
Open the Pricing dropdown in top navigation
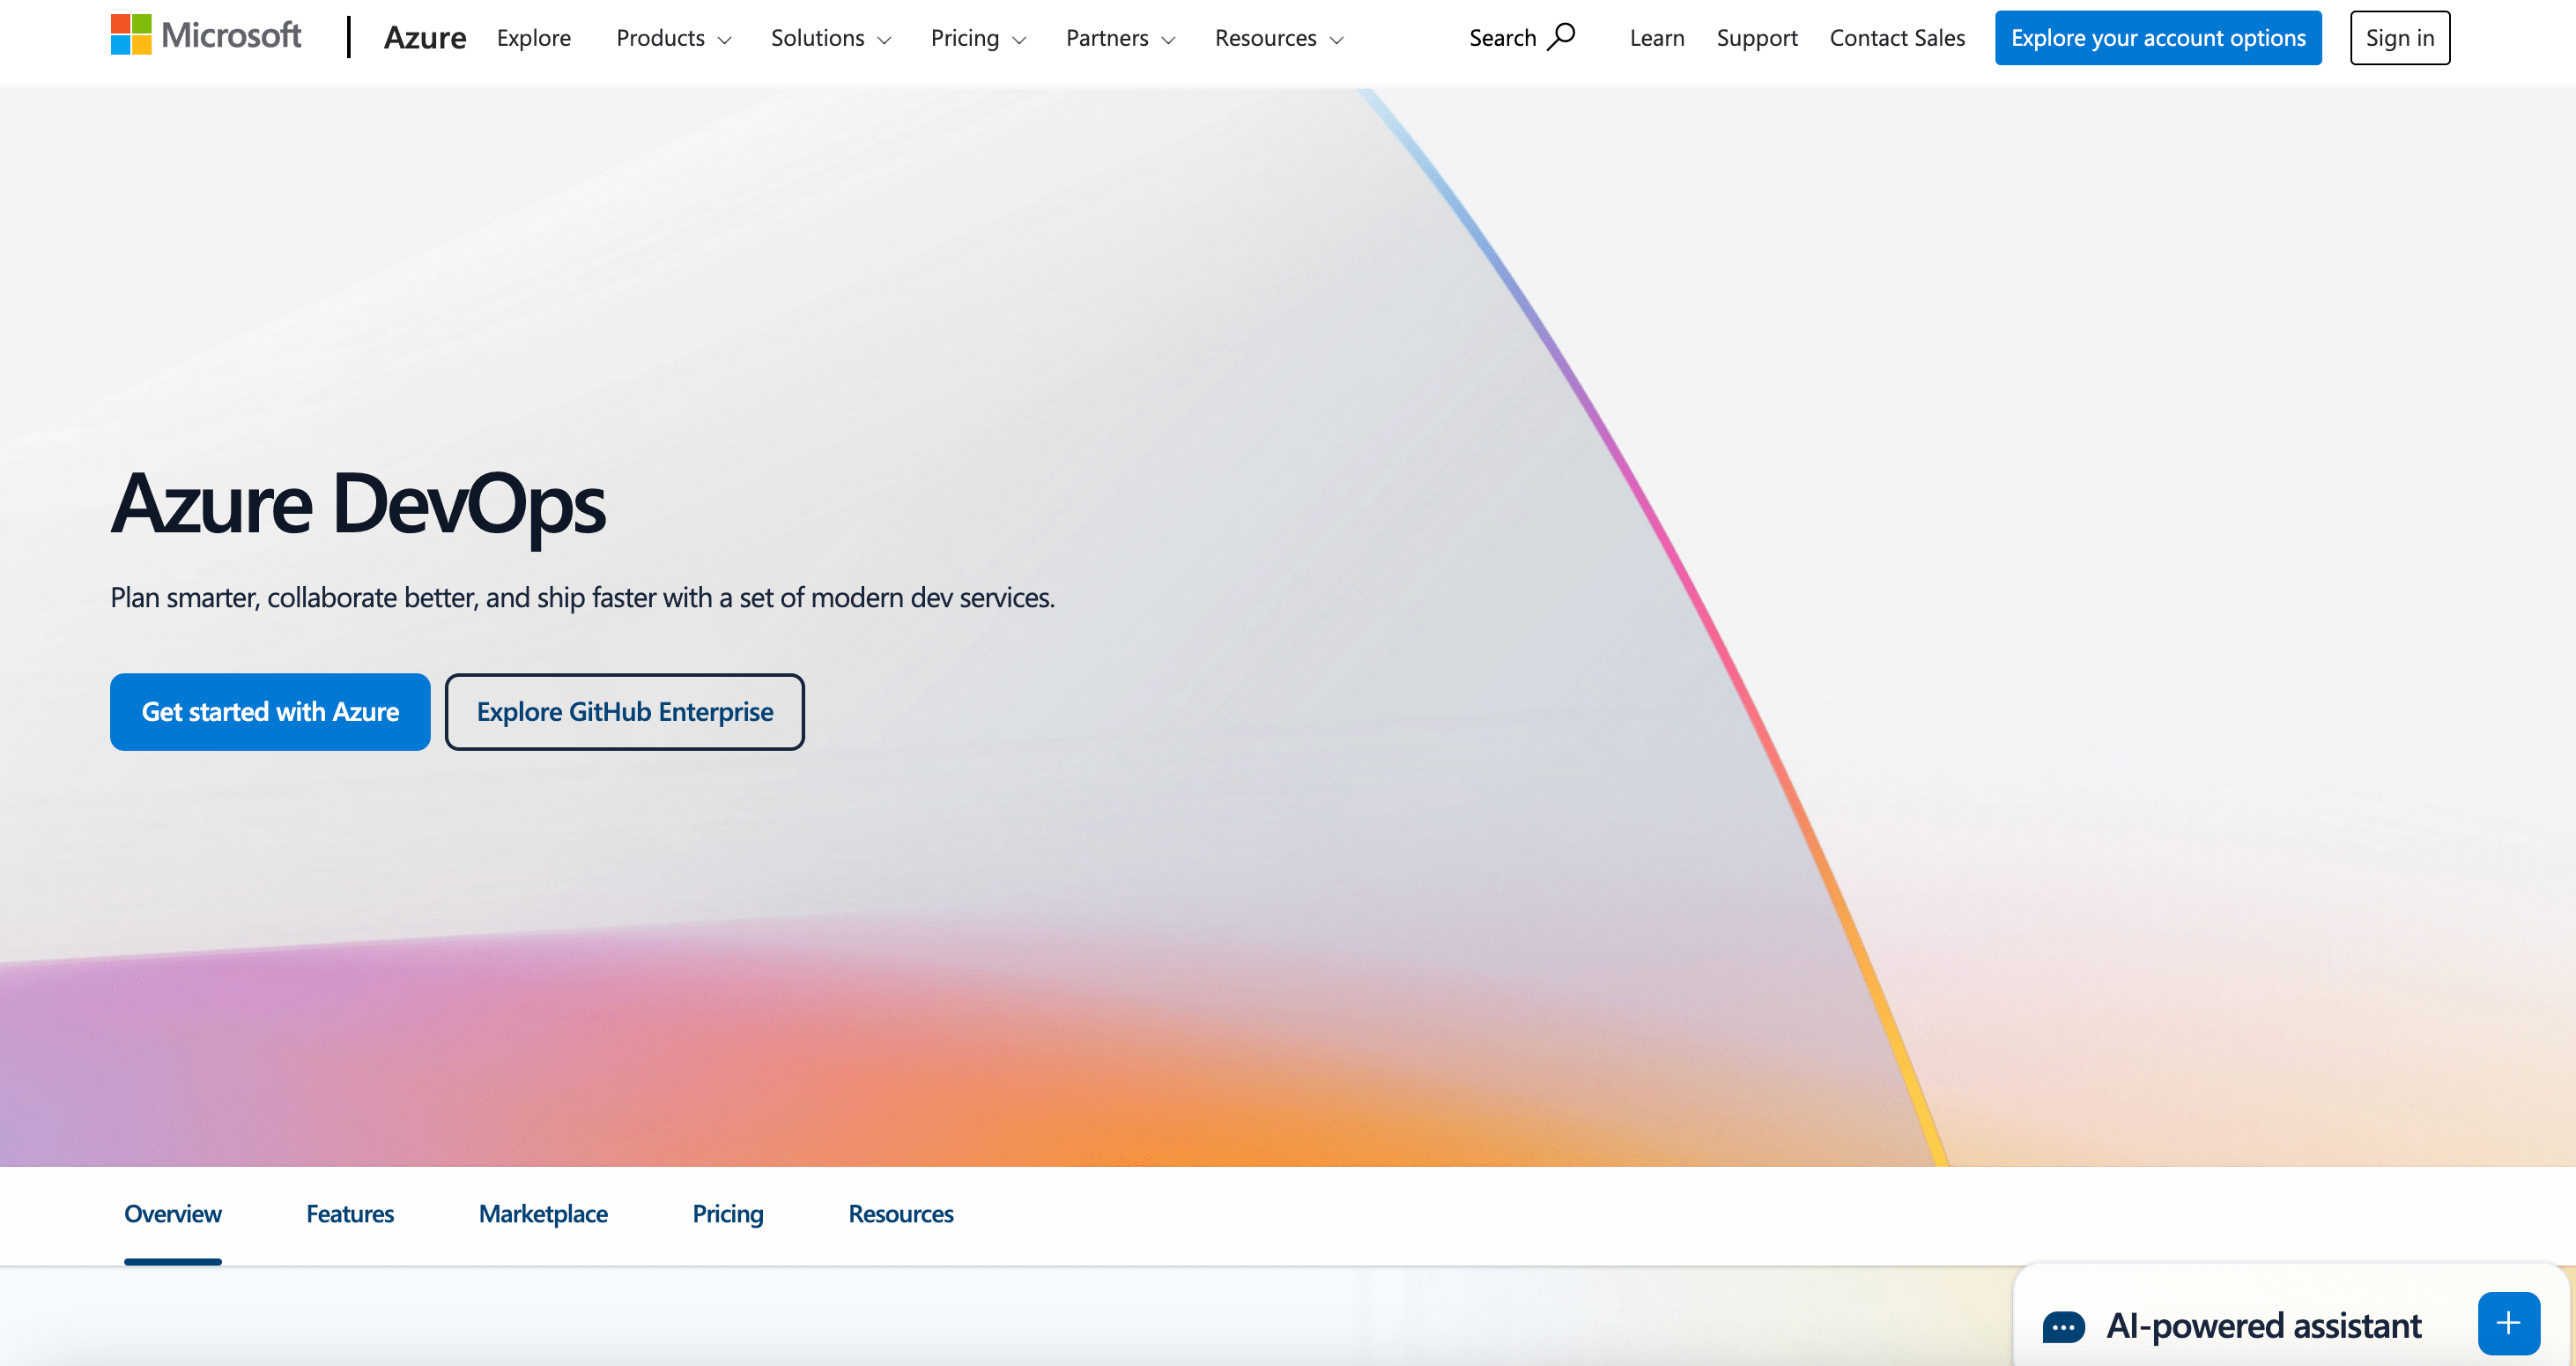(977, 38)
